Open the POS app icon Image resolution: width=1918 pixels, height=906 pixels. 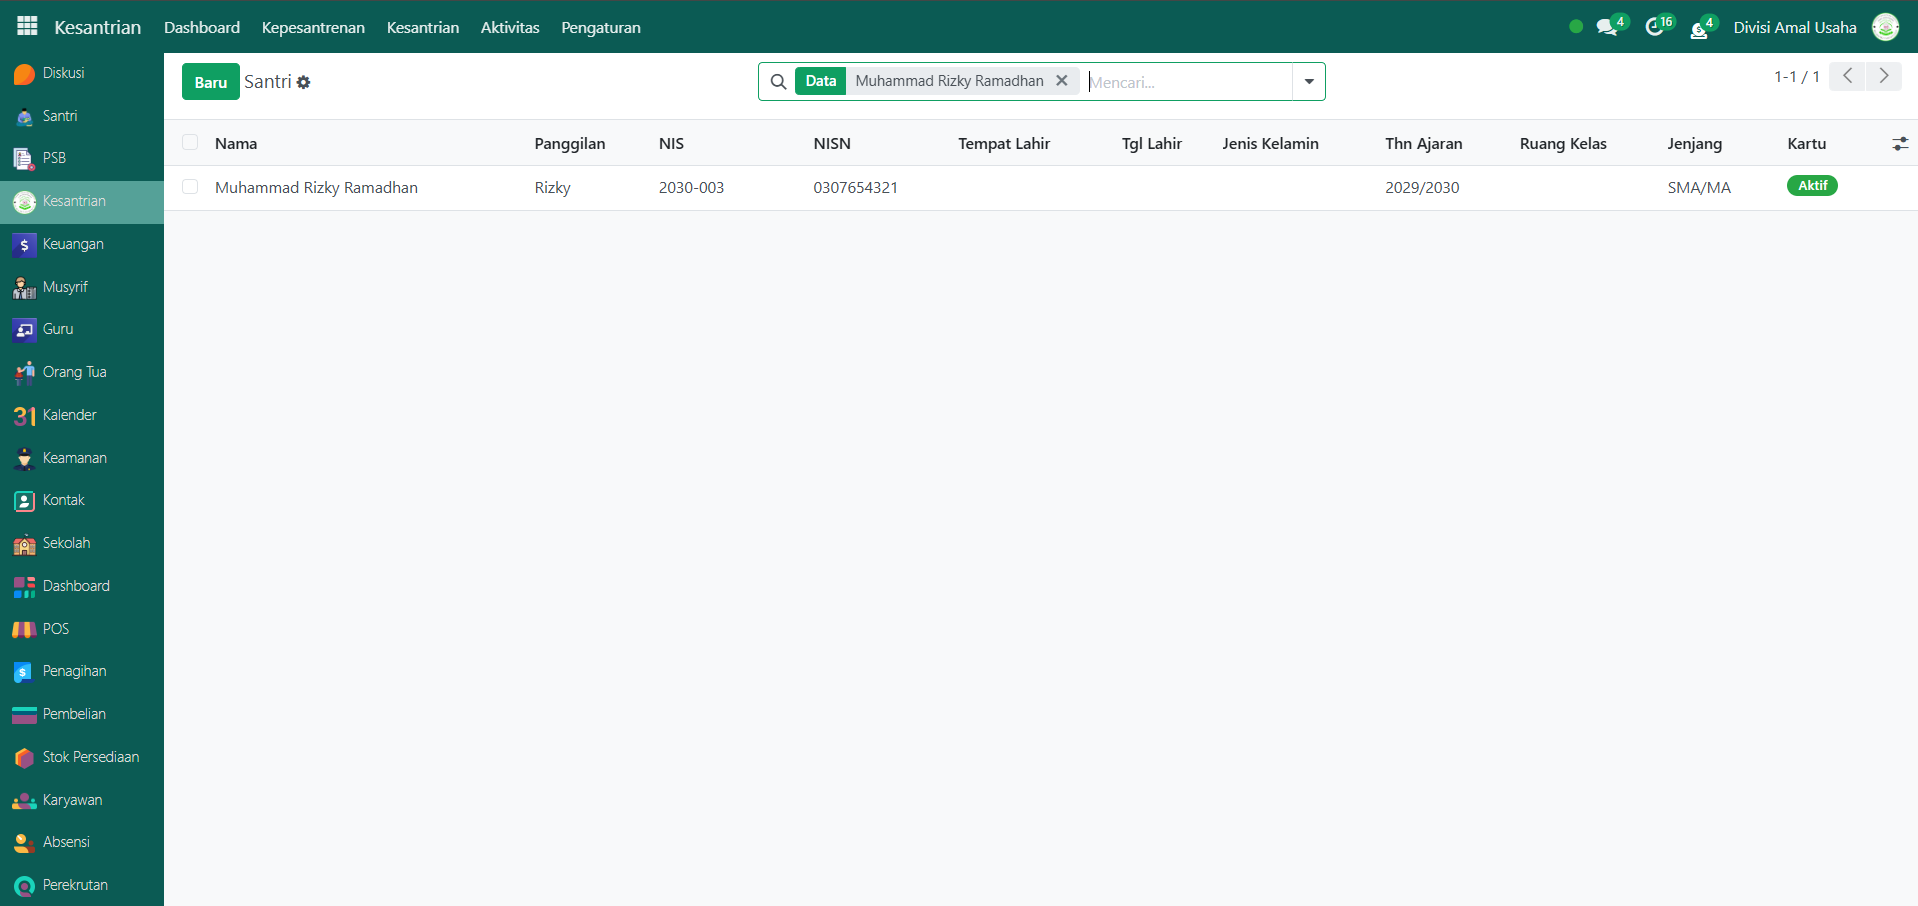pos(25,629)
